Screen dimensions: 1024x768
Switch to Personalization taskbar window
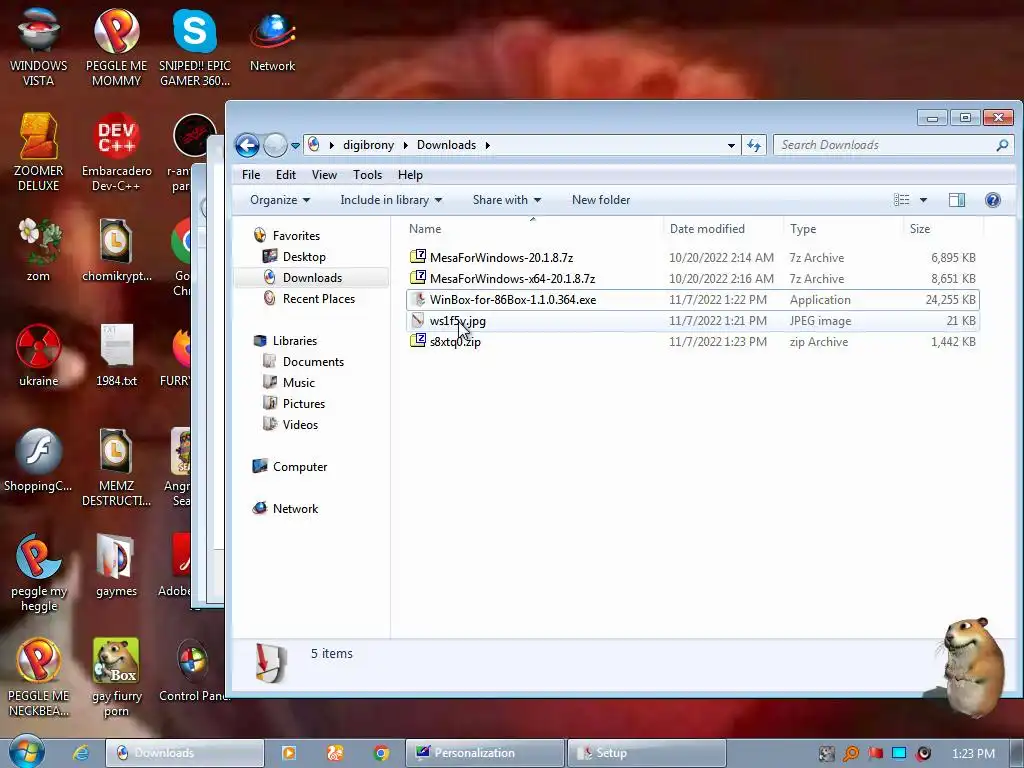[485, 753]
